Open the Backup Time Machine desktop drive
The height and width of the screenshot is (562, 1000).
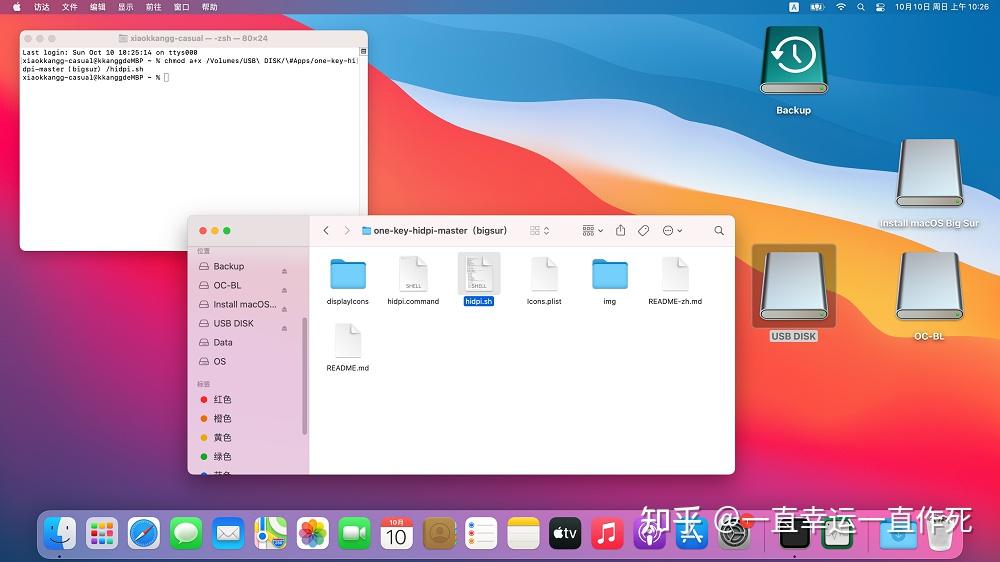point(793,61)
